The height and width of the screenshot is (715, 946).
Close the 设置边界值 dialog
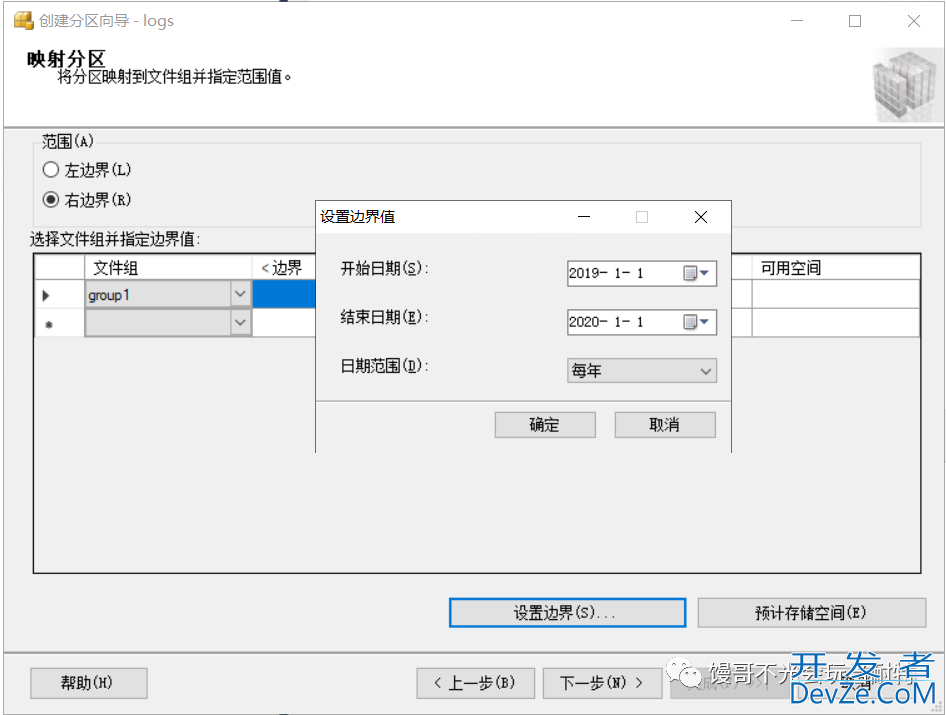(700, 217)
